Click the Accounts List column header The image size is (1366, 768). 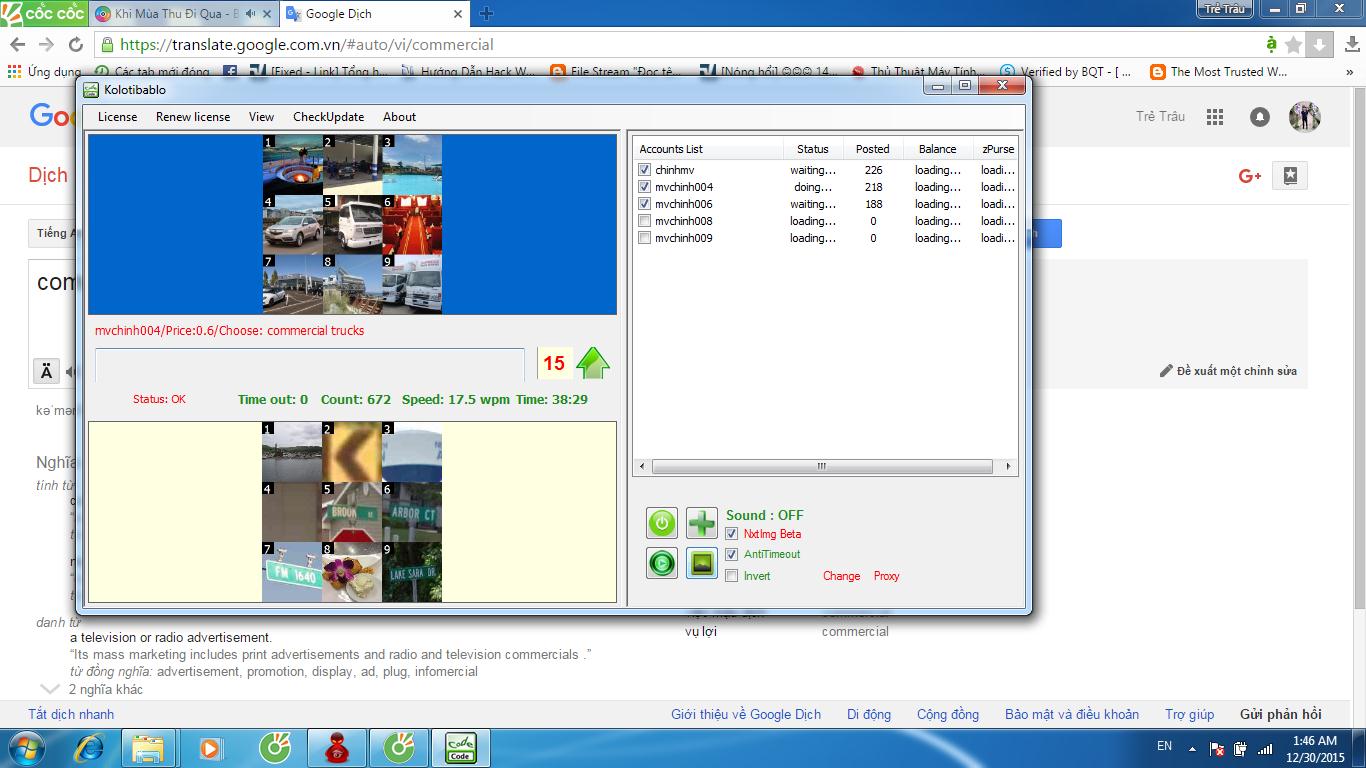coord(709,149)
